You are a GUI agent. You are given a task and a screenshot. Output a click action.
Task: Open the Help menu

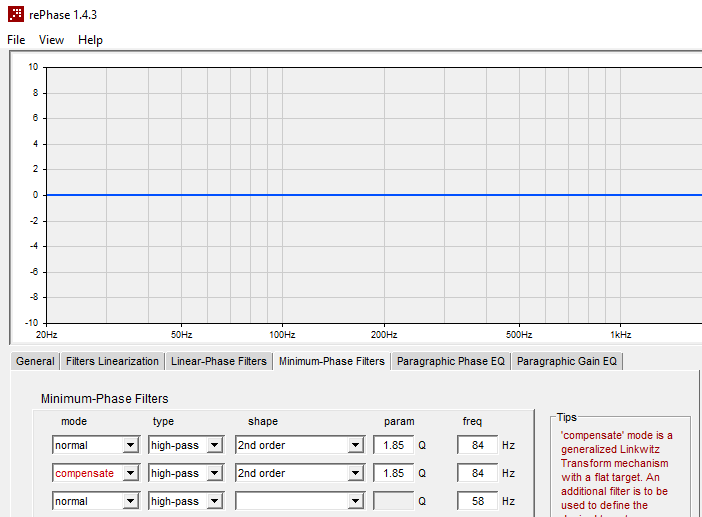(x=90, y=40)
